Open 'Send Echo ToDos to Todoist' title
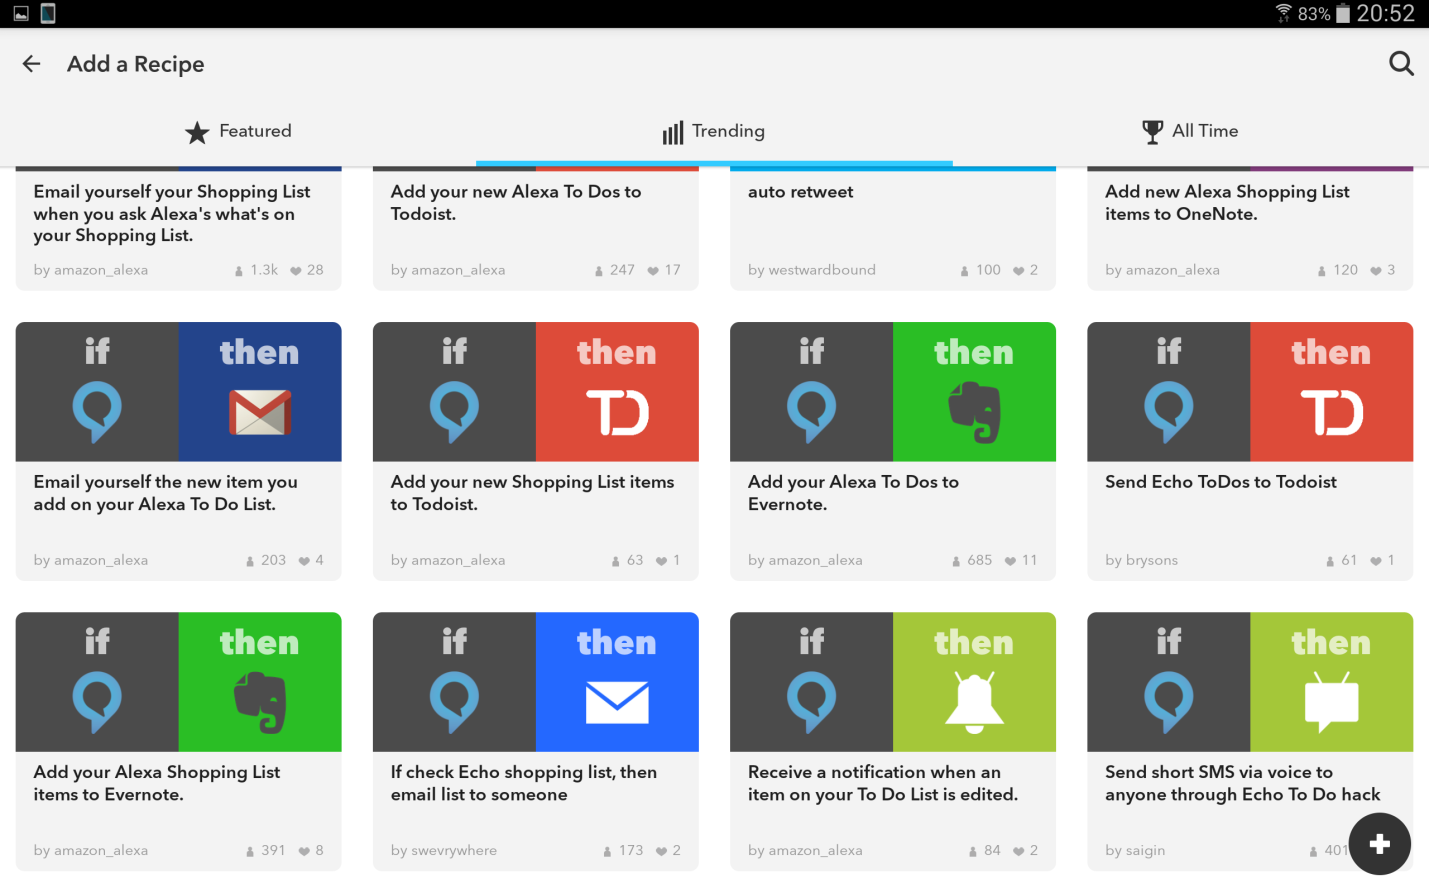This screenshot has height=893, width=1429. point(1220,481)
